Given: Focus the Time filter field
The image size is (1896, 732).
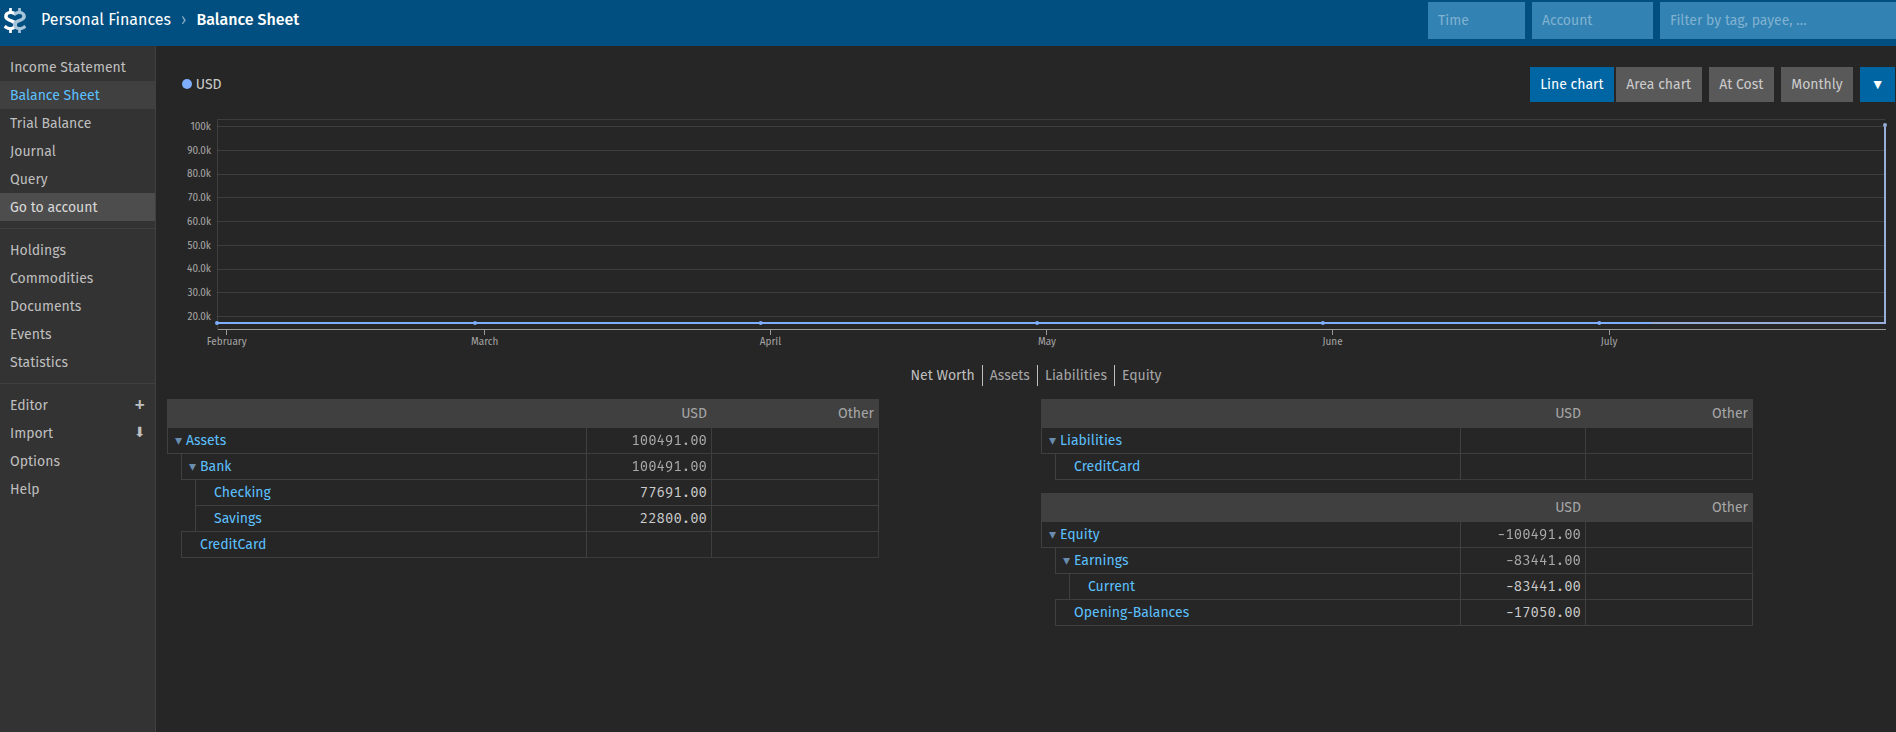Looking at the screenshot, I should tap(1476, 20).
